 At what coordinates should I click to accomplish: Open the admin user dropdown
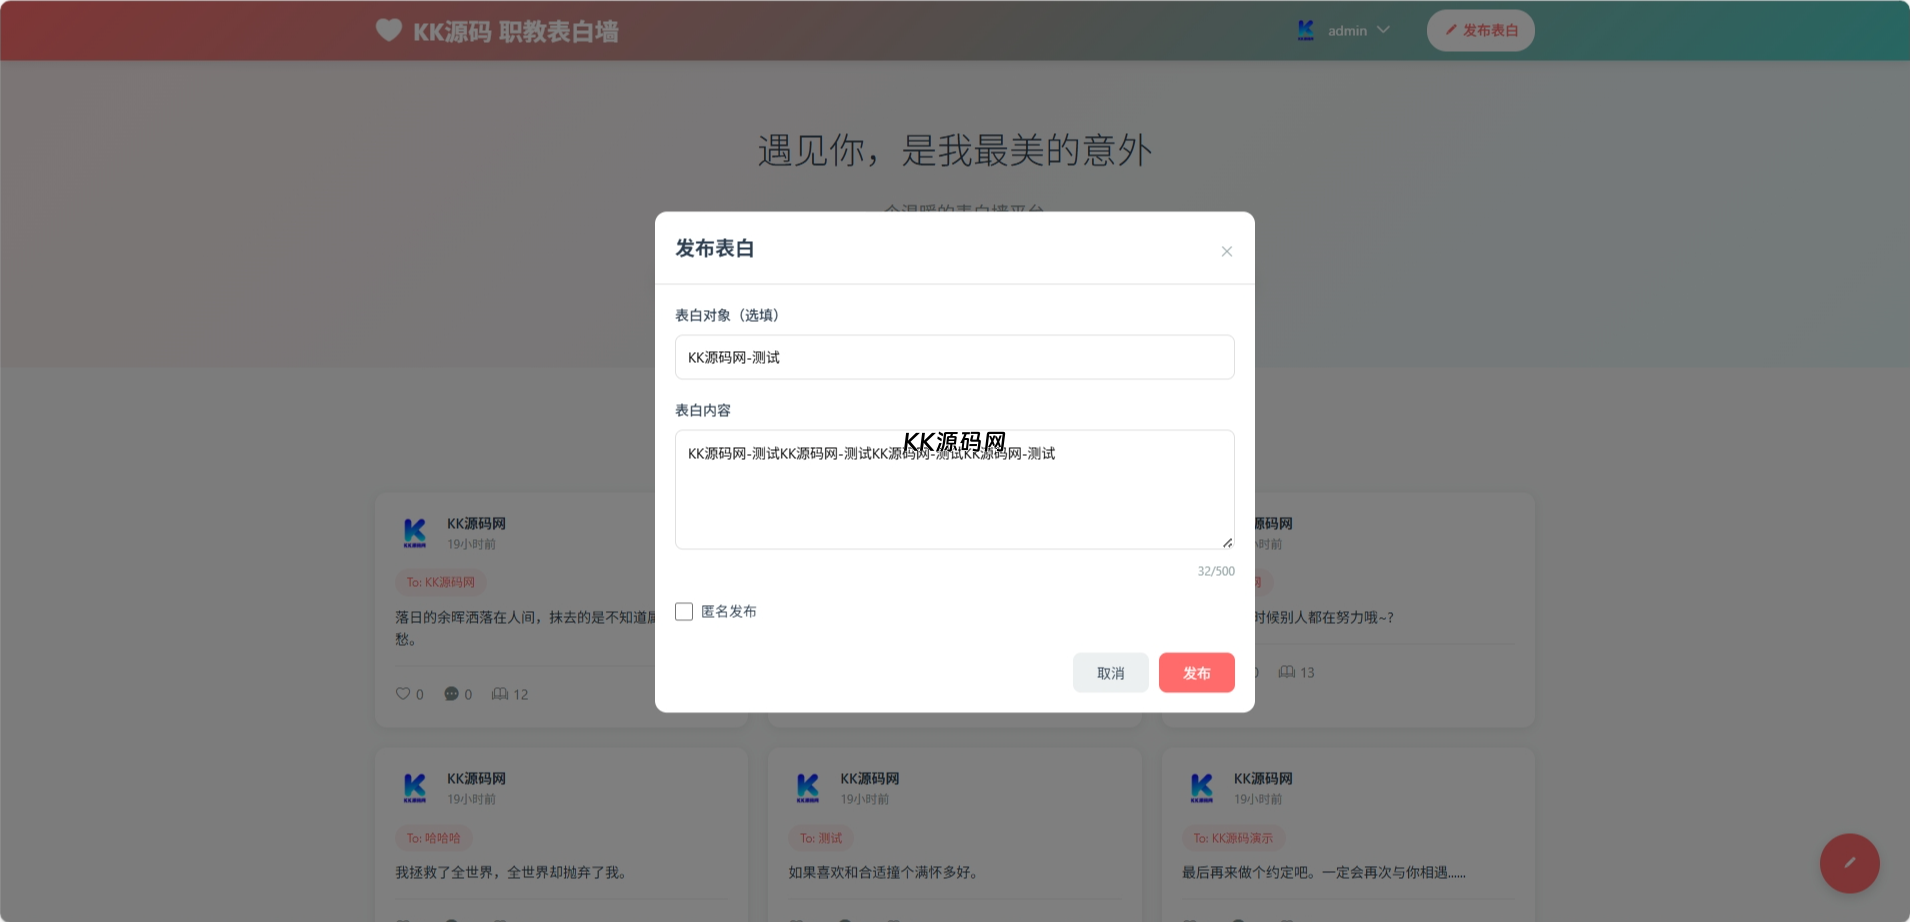click(1343, 30)
